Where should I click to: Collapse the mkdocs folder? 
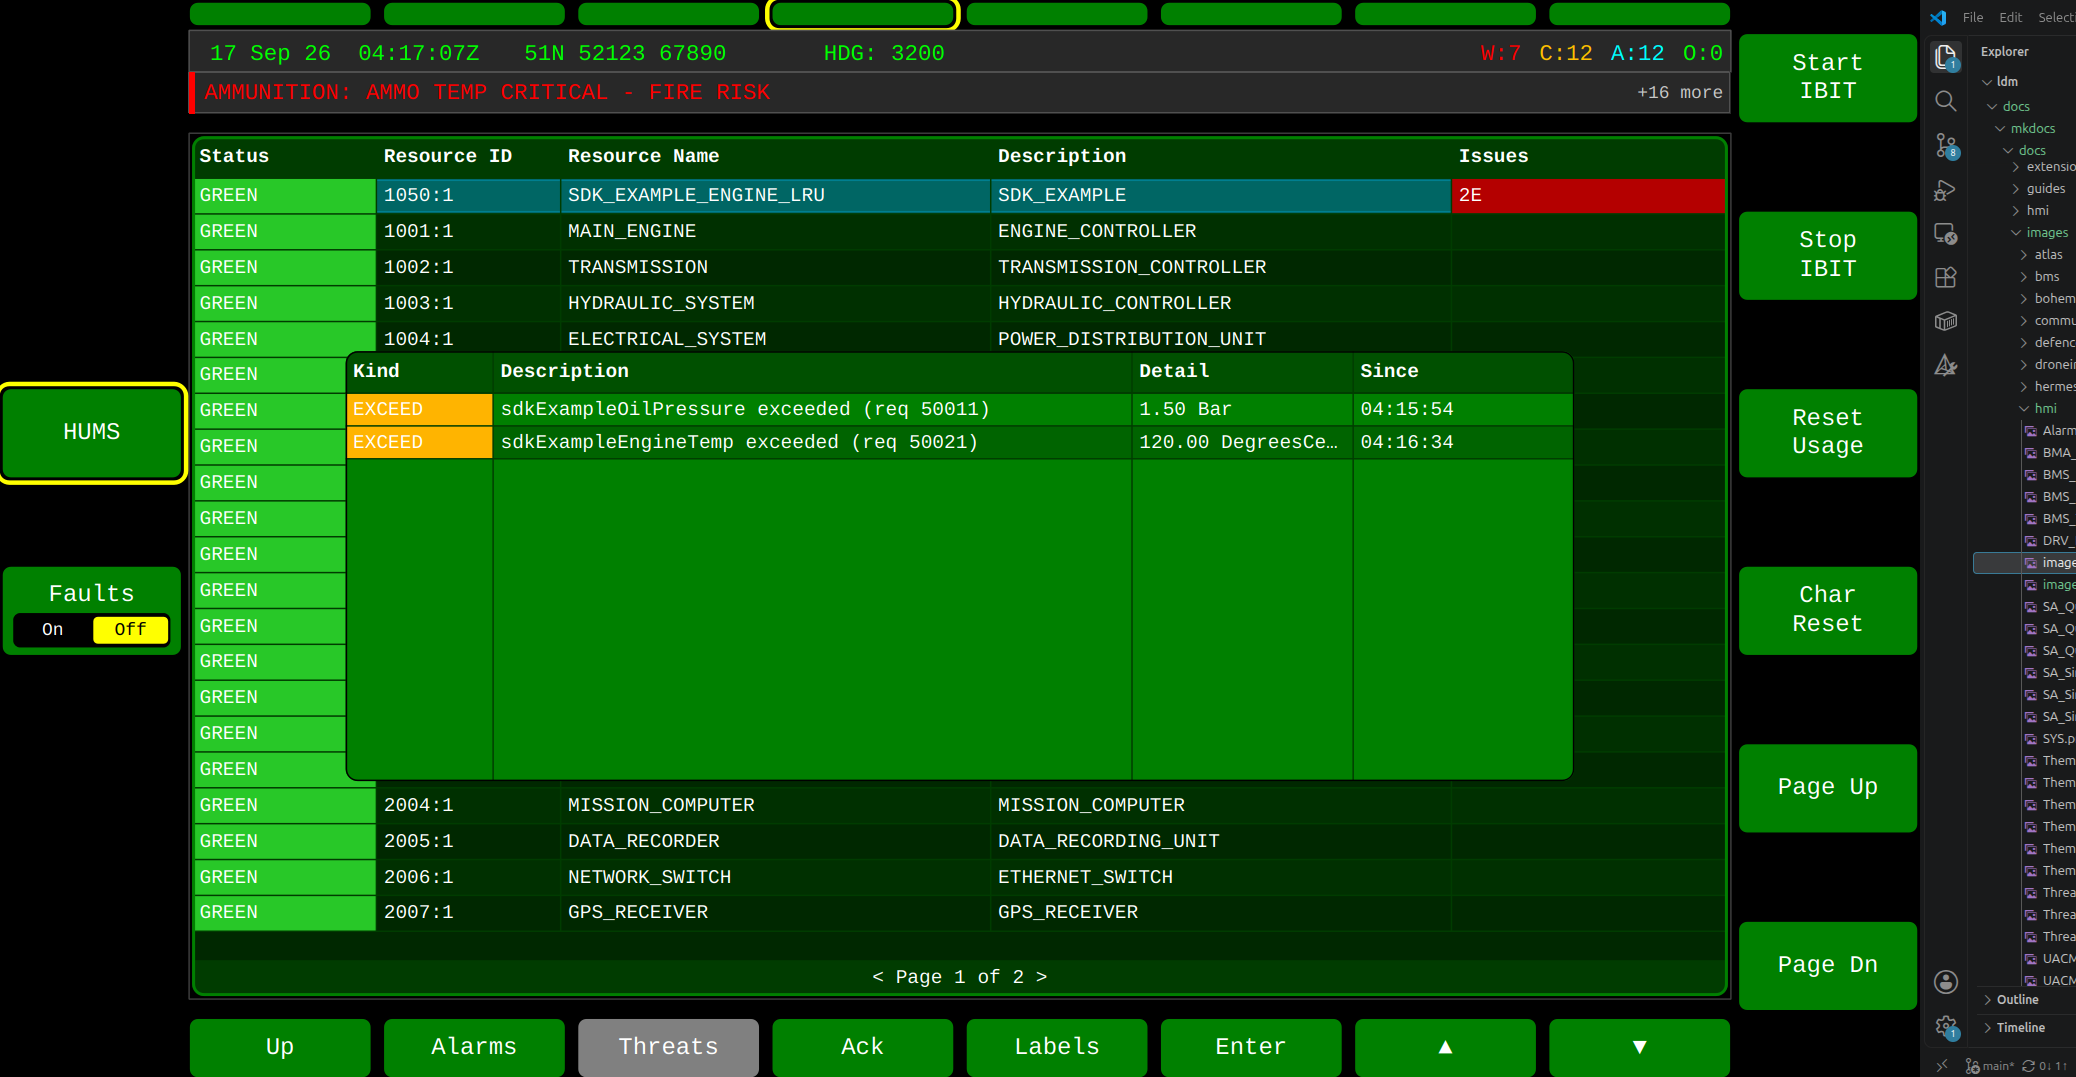click(2000, 129)
